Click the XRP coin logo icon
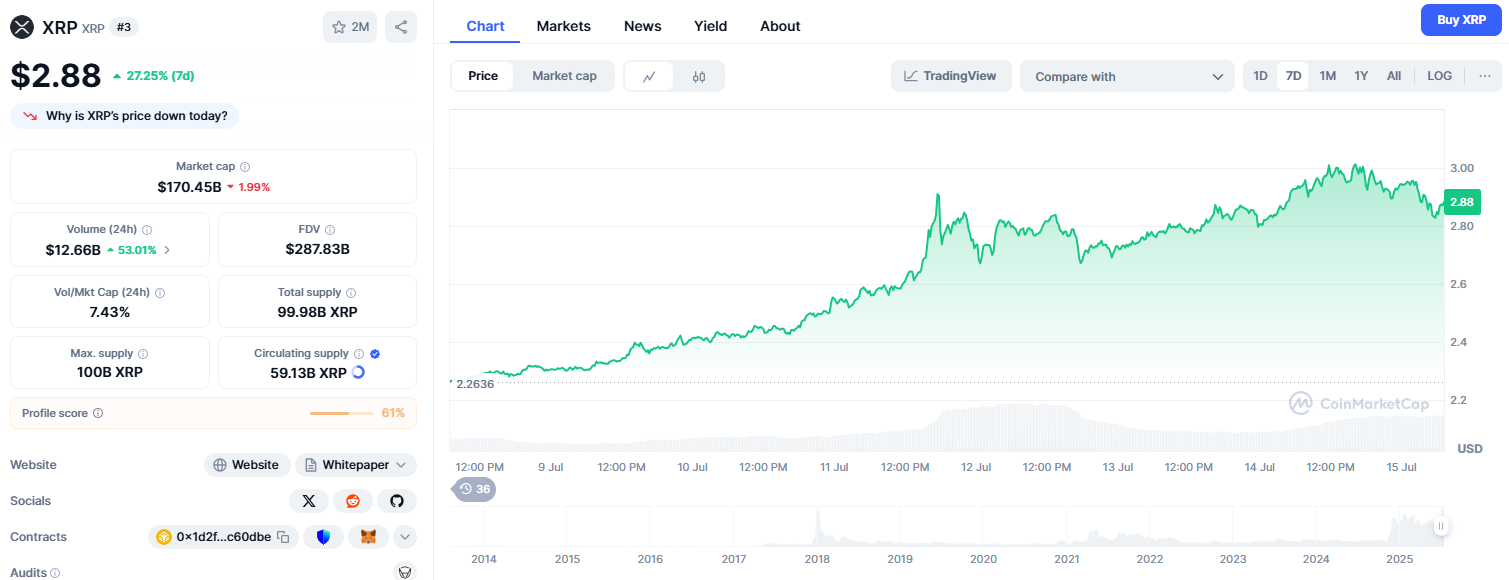Screen dimensions: 1509x580 21,27
